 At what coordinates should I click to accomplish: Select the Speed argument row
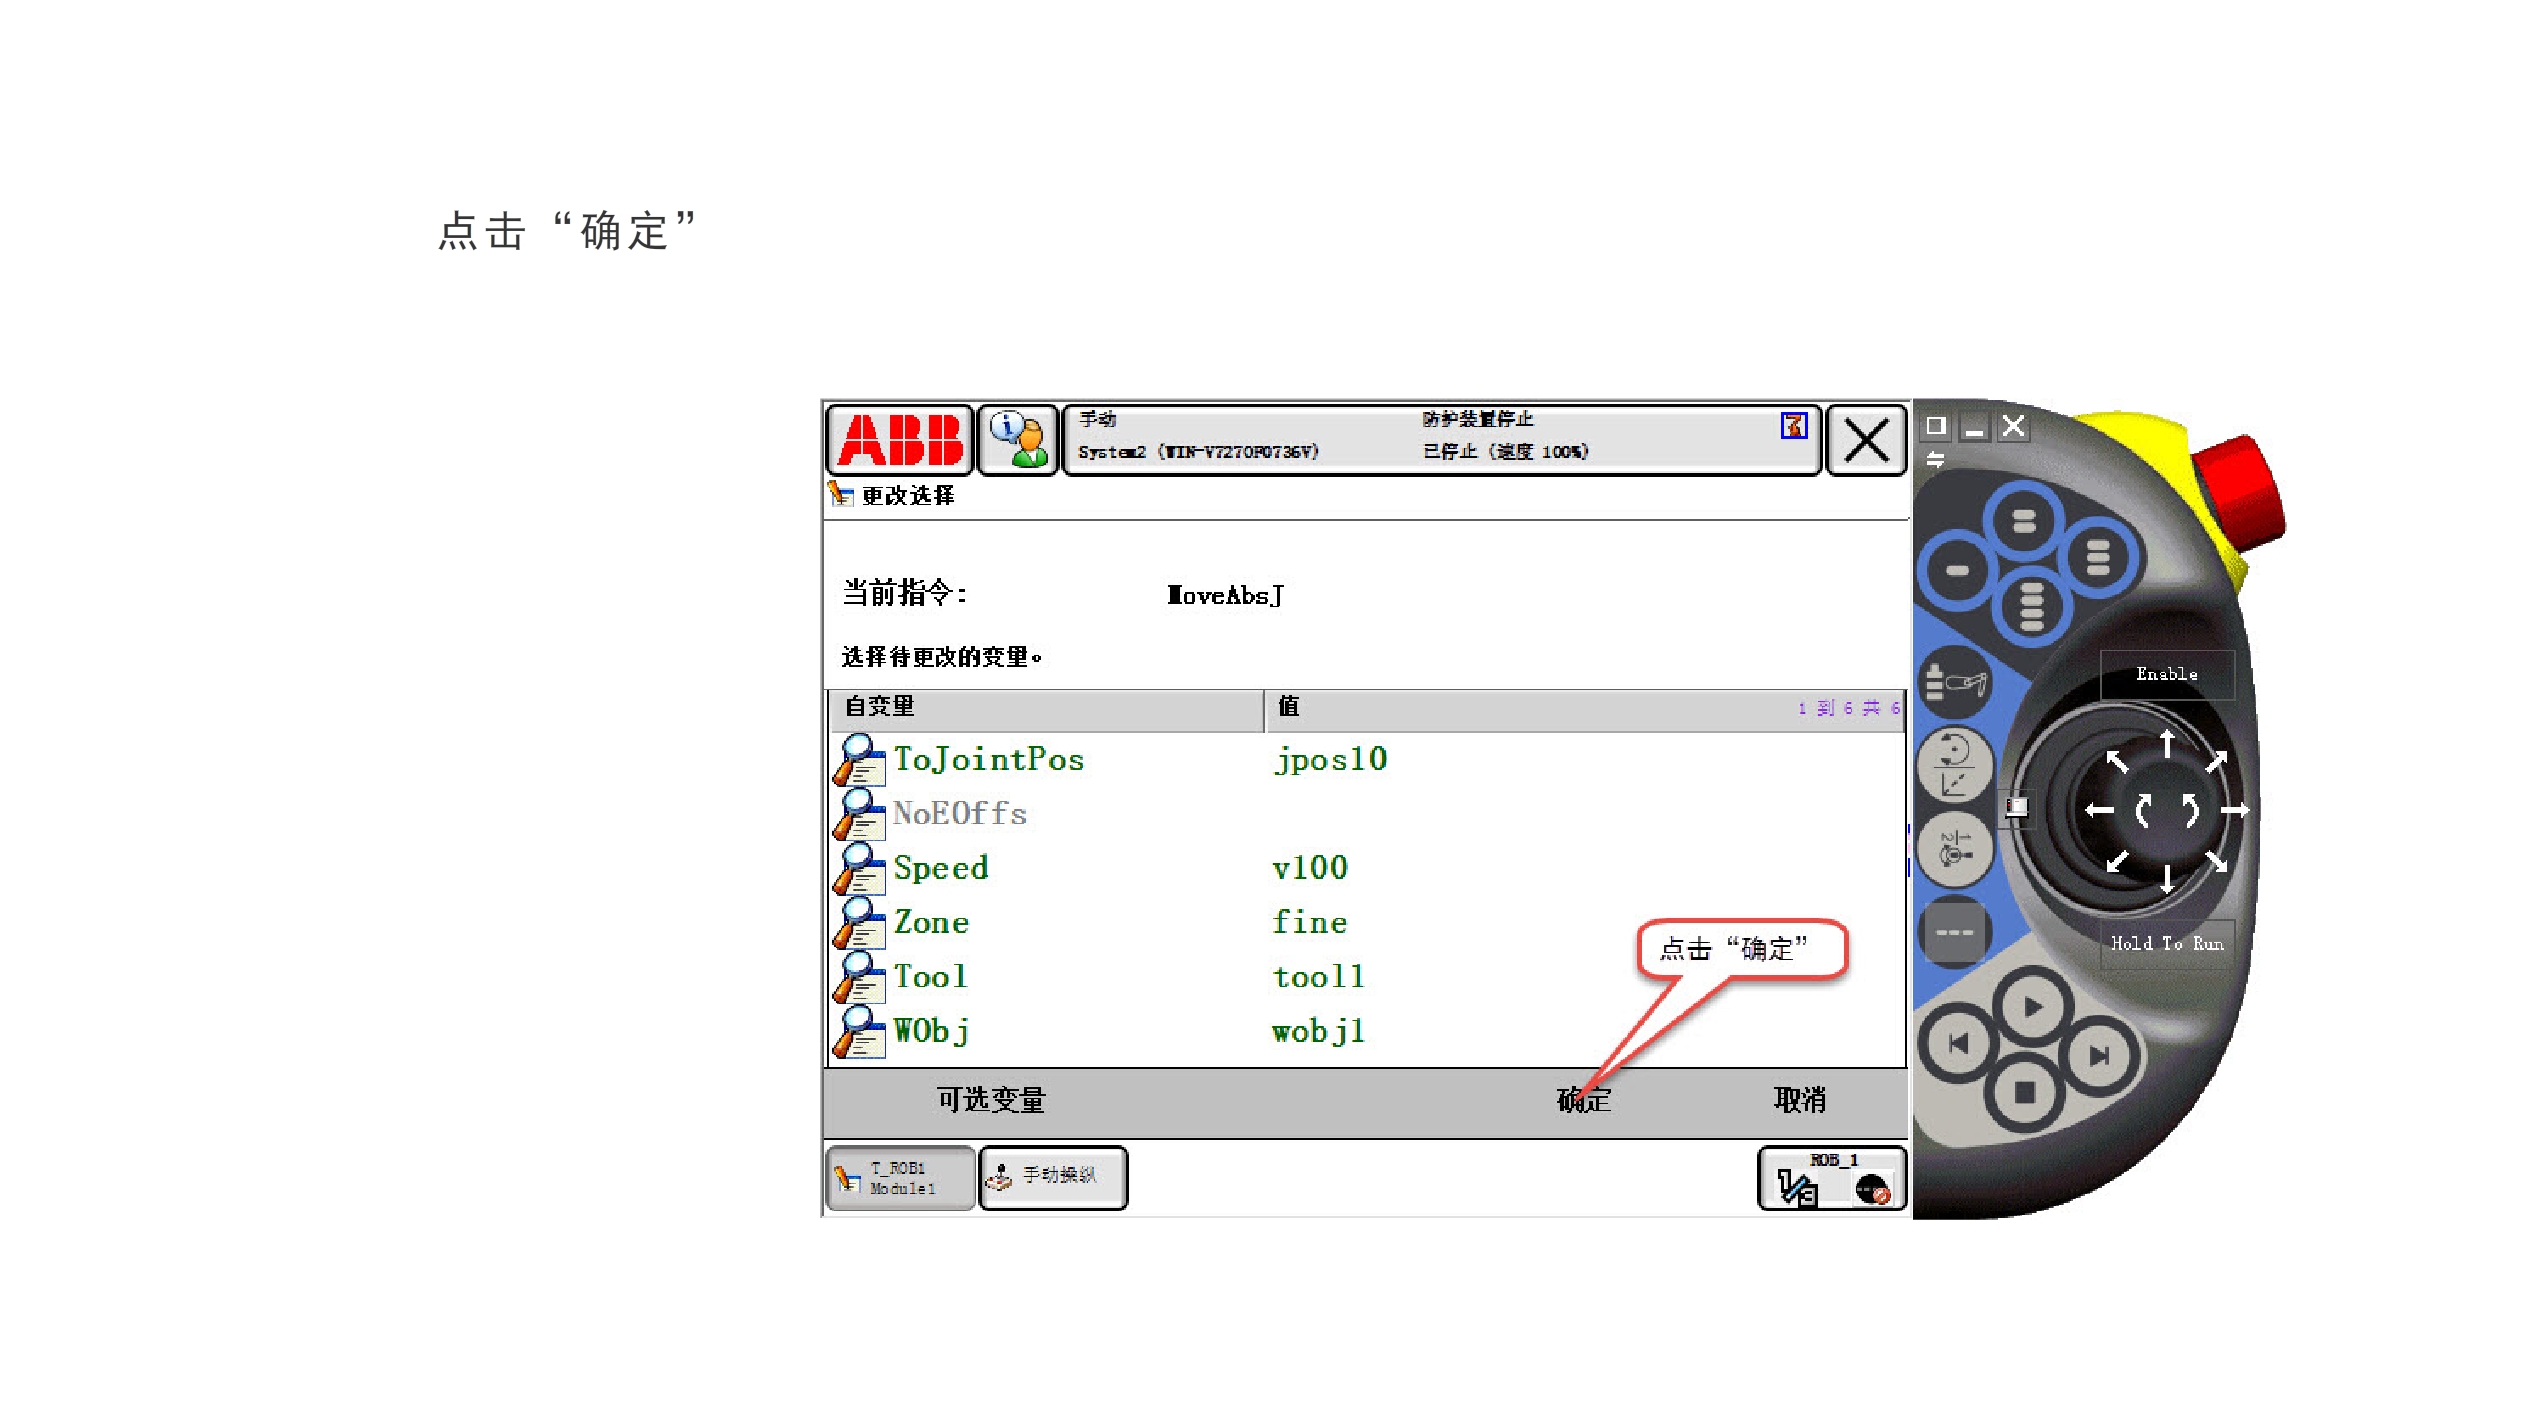940,868
